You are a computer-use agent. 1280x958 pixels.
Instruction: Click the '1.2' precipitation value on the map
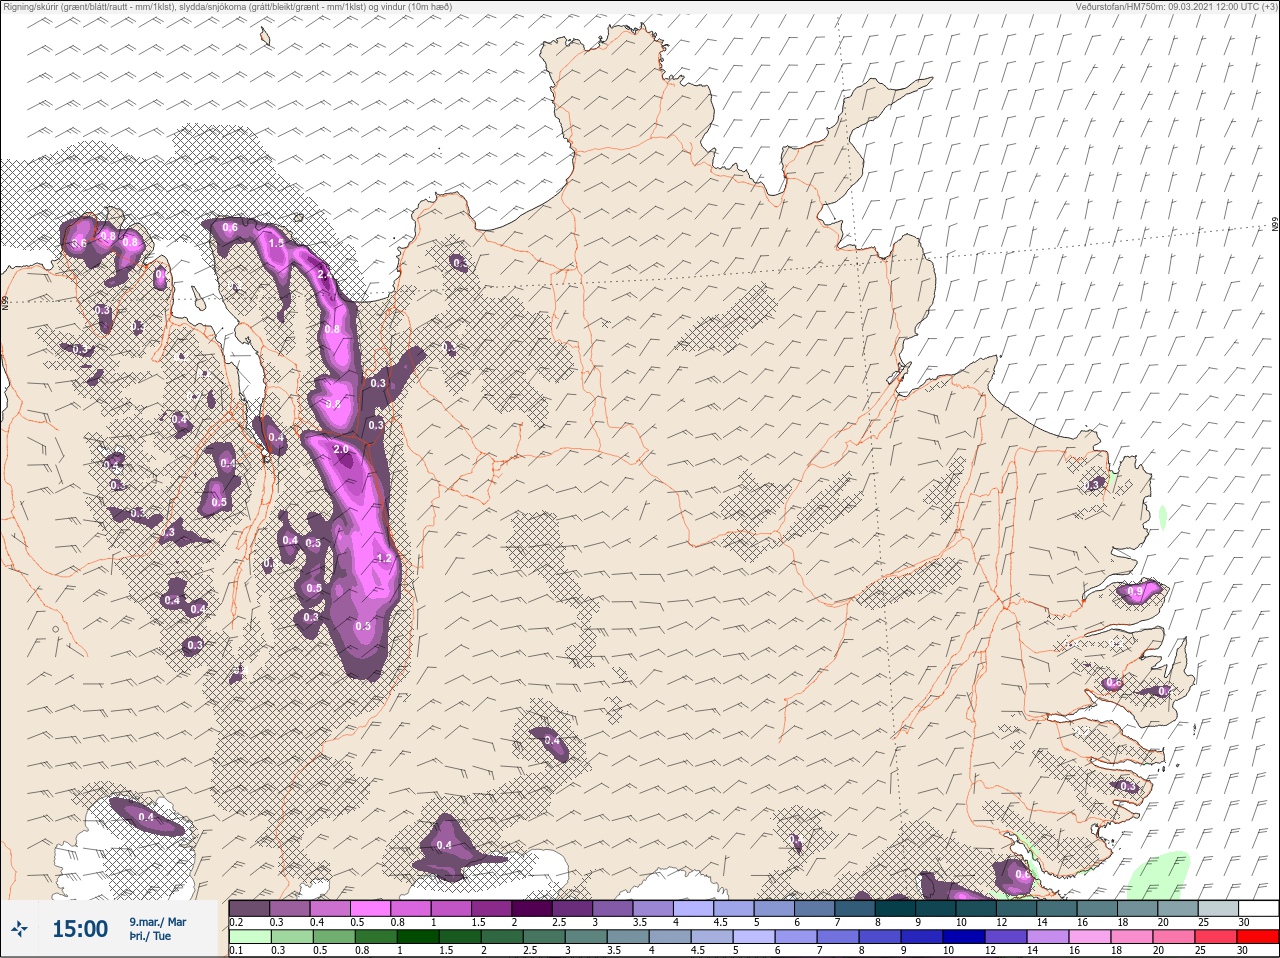(x=384, y=559)
